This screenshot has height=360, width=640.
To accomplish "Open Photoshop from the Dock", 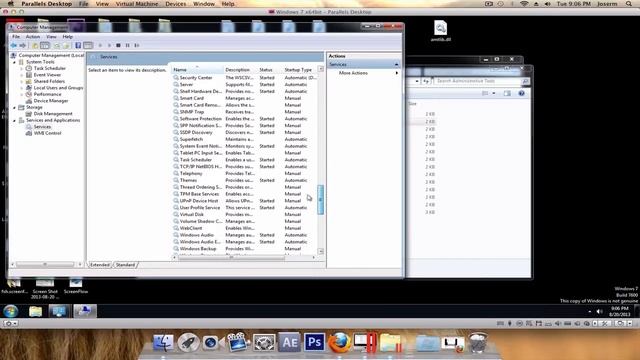I will [314, 342].
